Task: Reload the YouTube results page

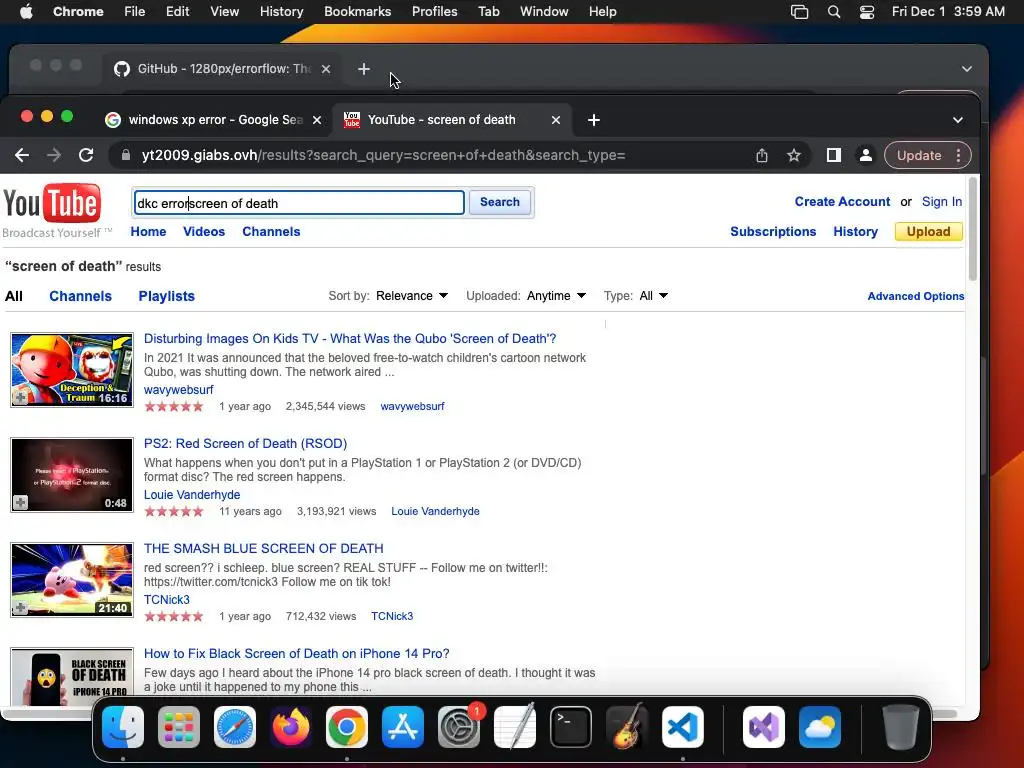Action: tap(86, 155)
